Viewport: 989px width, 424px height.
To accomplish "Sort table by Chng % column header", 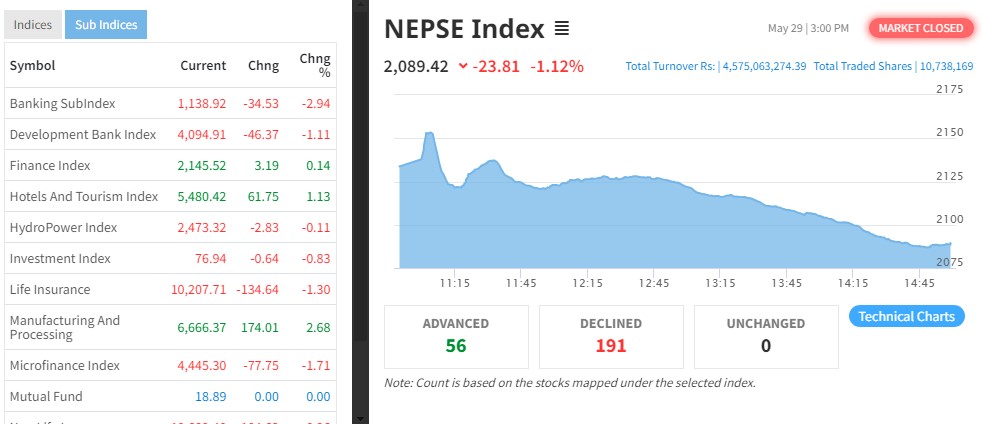I will pos(315,66).
